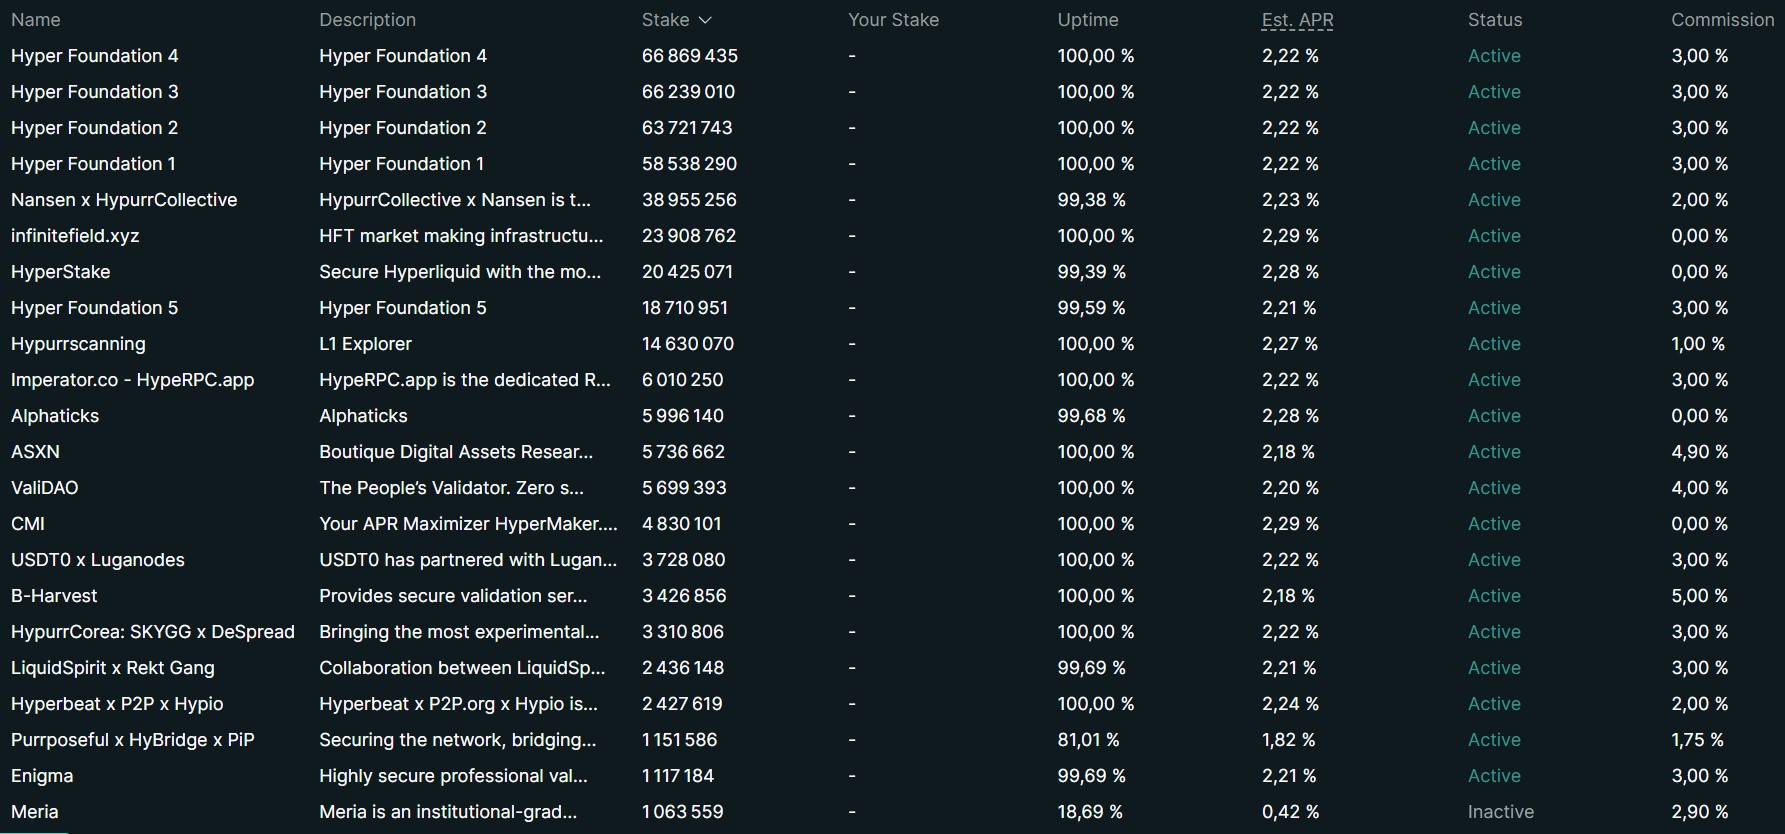Click the truncated HyperRPC.app description

(464, 379)
